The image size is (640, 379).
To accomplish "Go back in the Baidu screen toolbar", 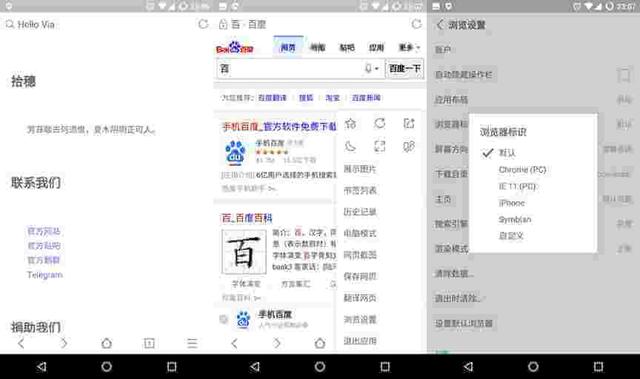I will pos(234,344).
